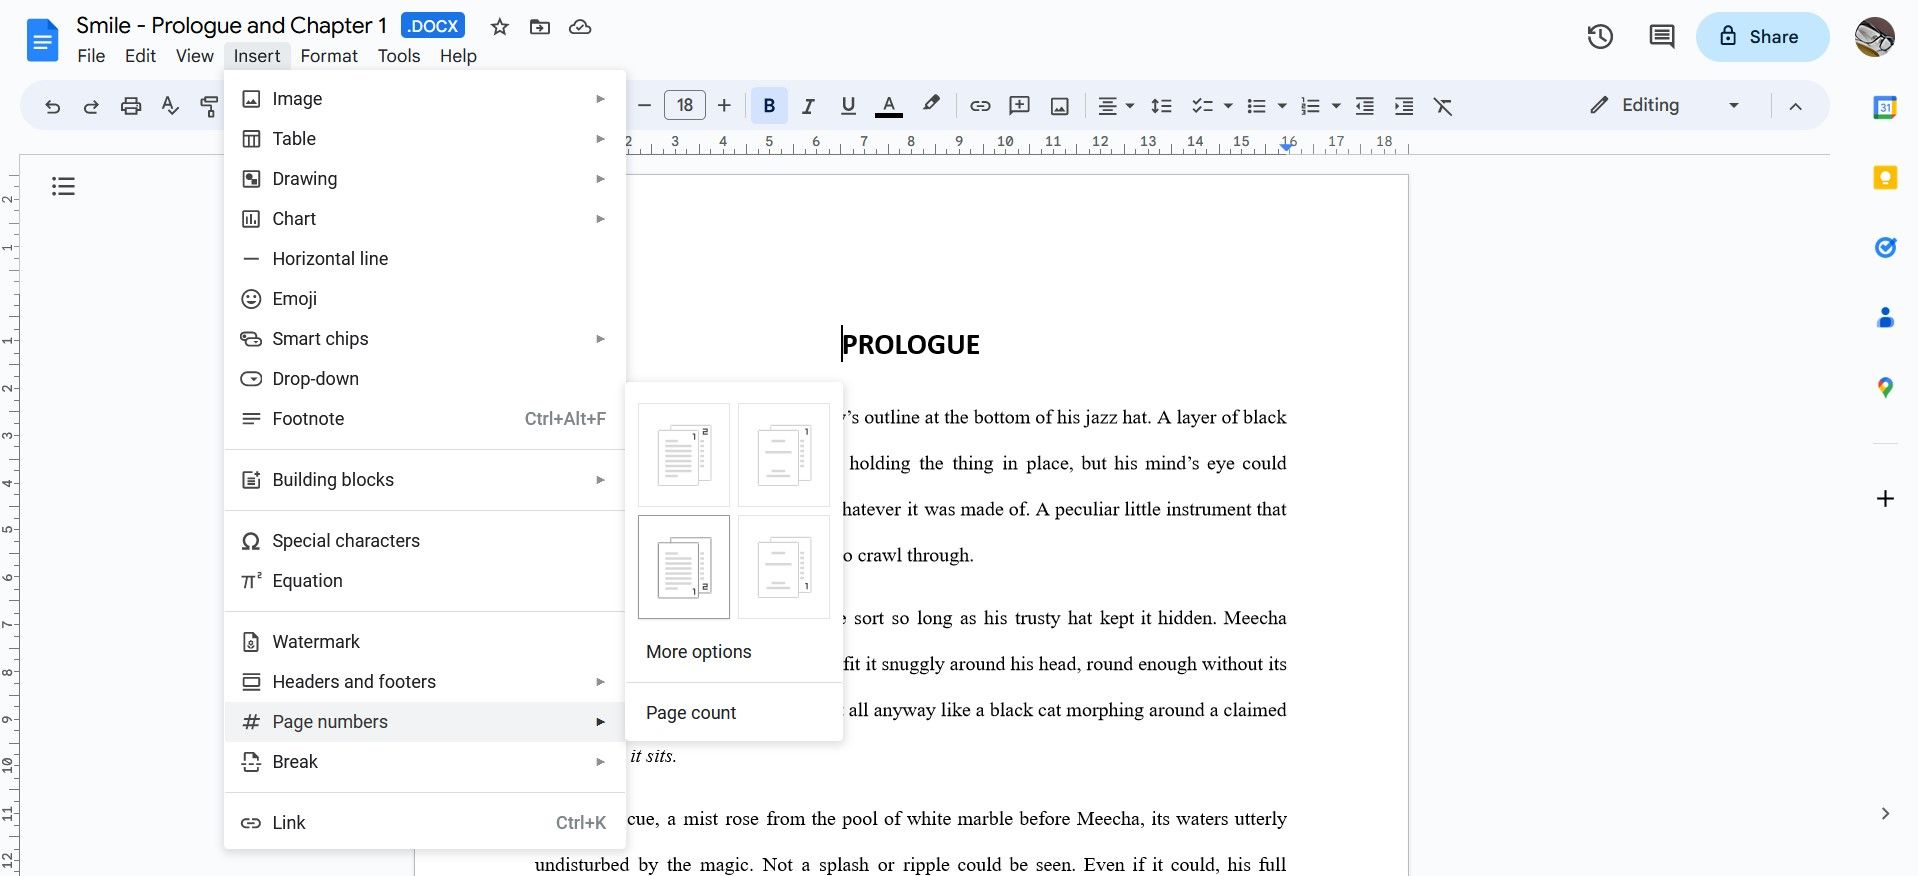
Task: Toggle italic formatting
Action: coord(808,106)
